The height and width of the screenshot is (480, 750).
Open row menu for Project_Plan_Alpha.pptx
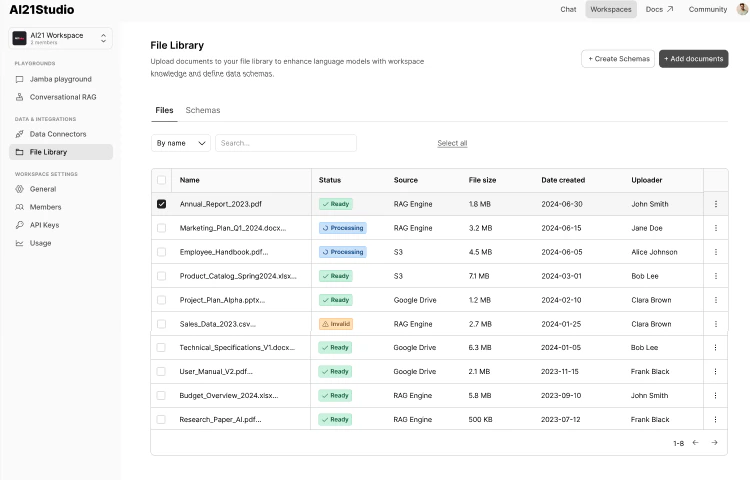[x=716, y=300]
